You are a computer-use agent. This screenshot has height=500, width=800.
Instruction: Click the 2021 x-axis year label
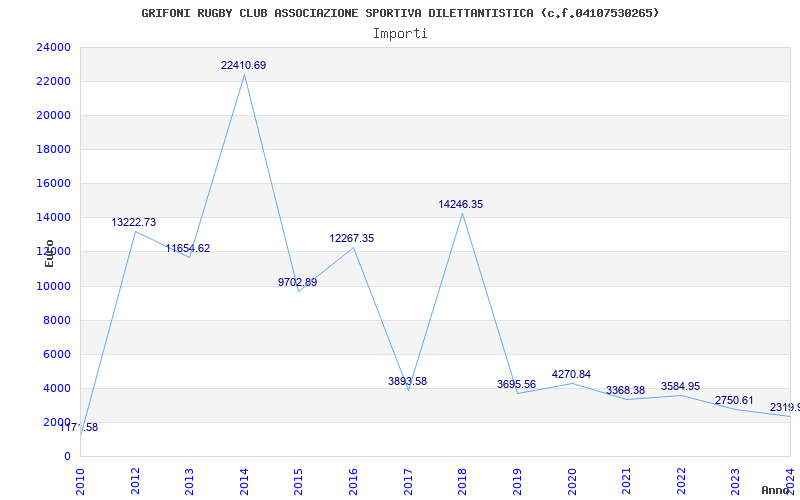click(626, 481)
